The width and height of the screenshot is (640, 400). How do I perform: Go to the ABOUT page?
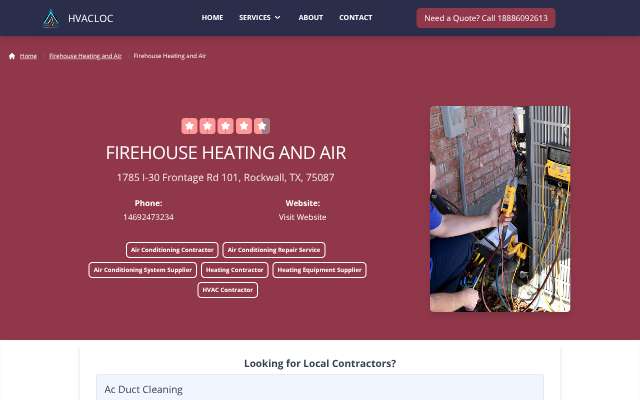pyautogui.click(x=311, y=18)
